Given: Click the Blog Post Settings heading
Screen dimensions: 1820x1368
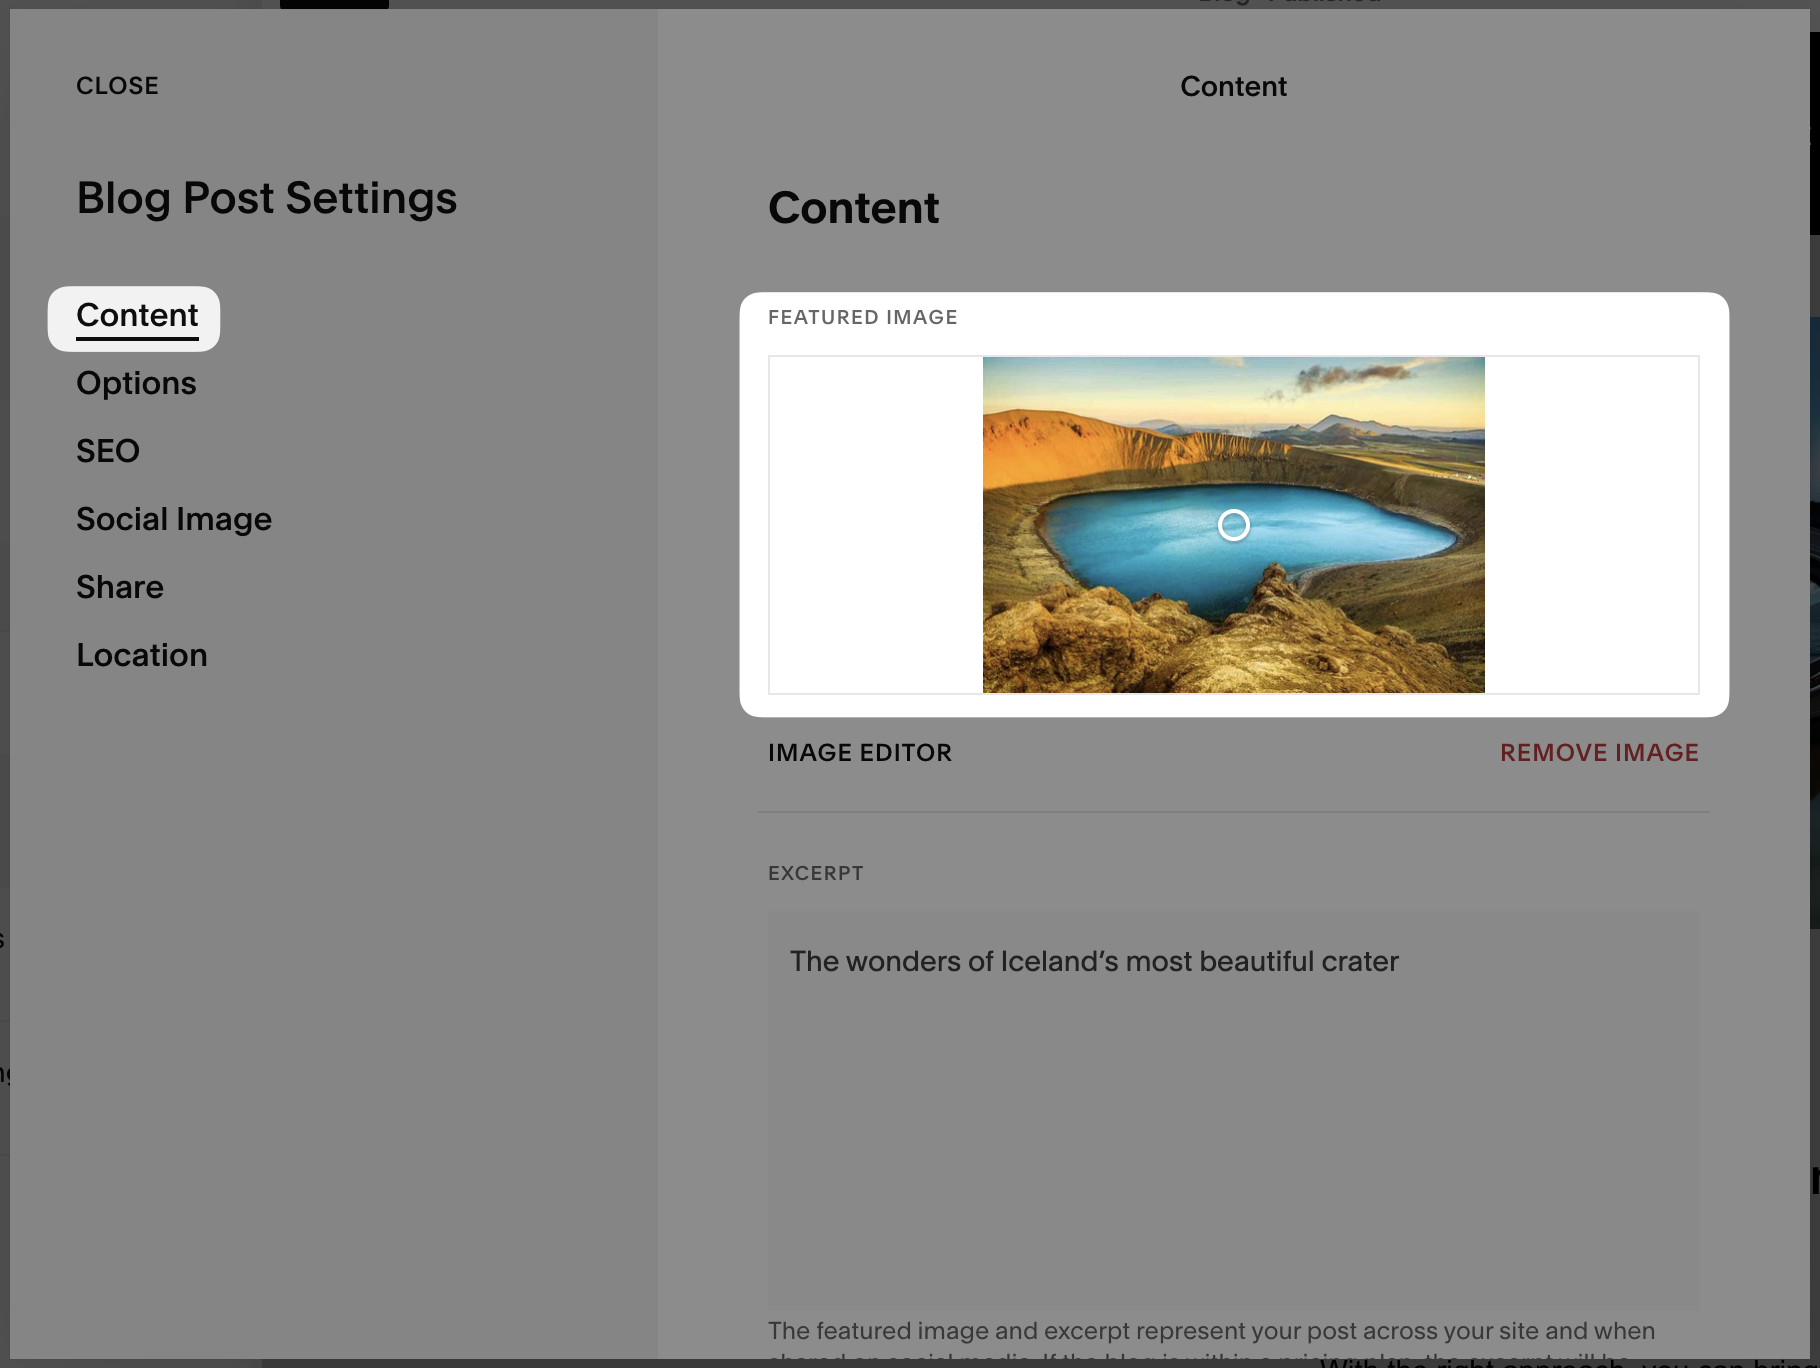Looking at the screenshot, I should [x=267, y=199].
